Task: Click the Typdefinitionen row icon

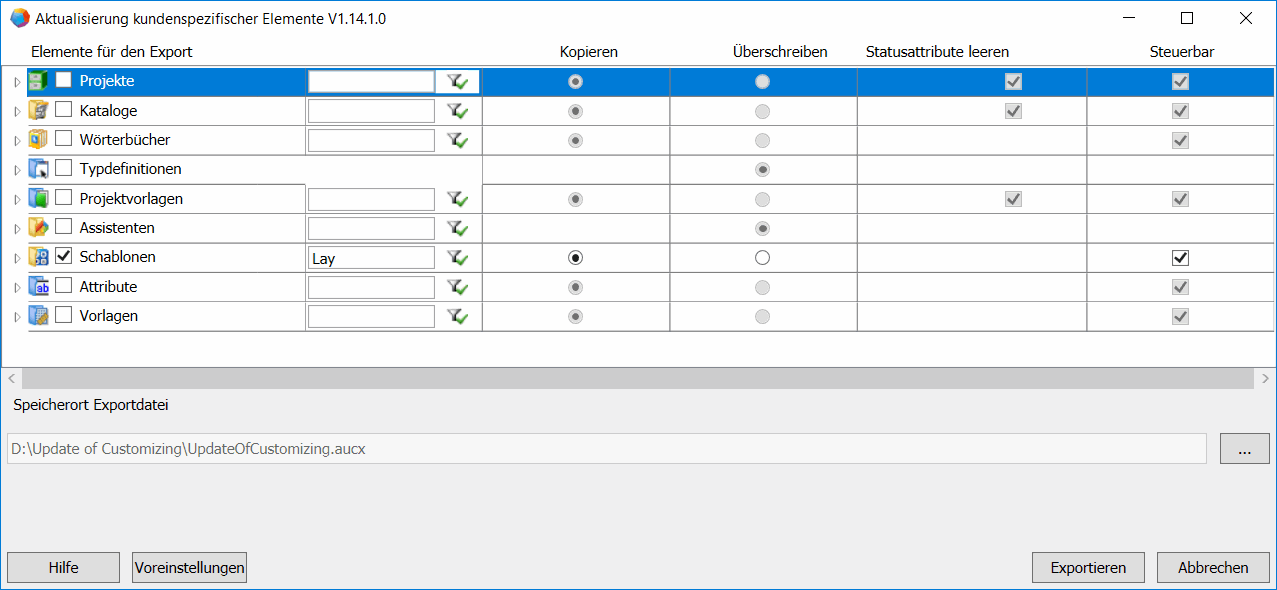Action: coord(39,169)
